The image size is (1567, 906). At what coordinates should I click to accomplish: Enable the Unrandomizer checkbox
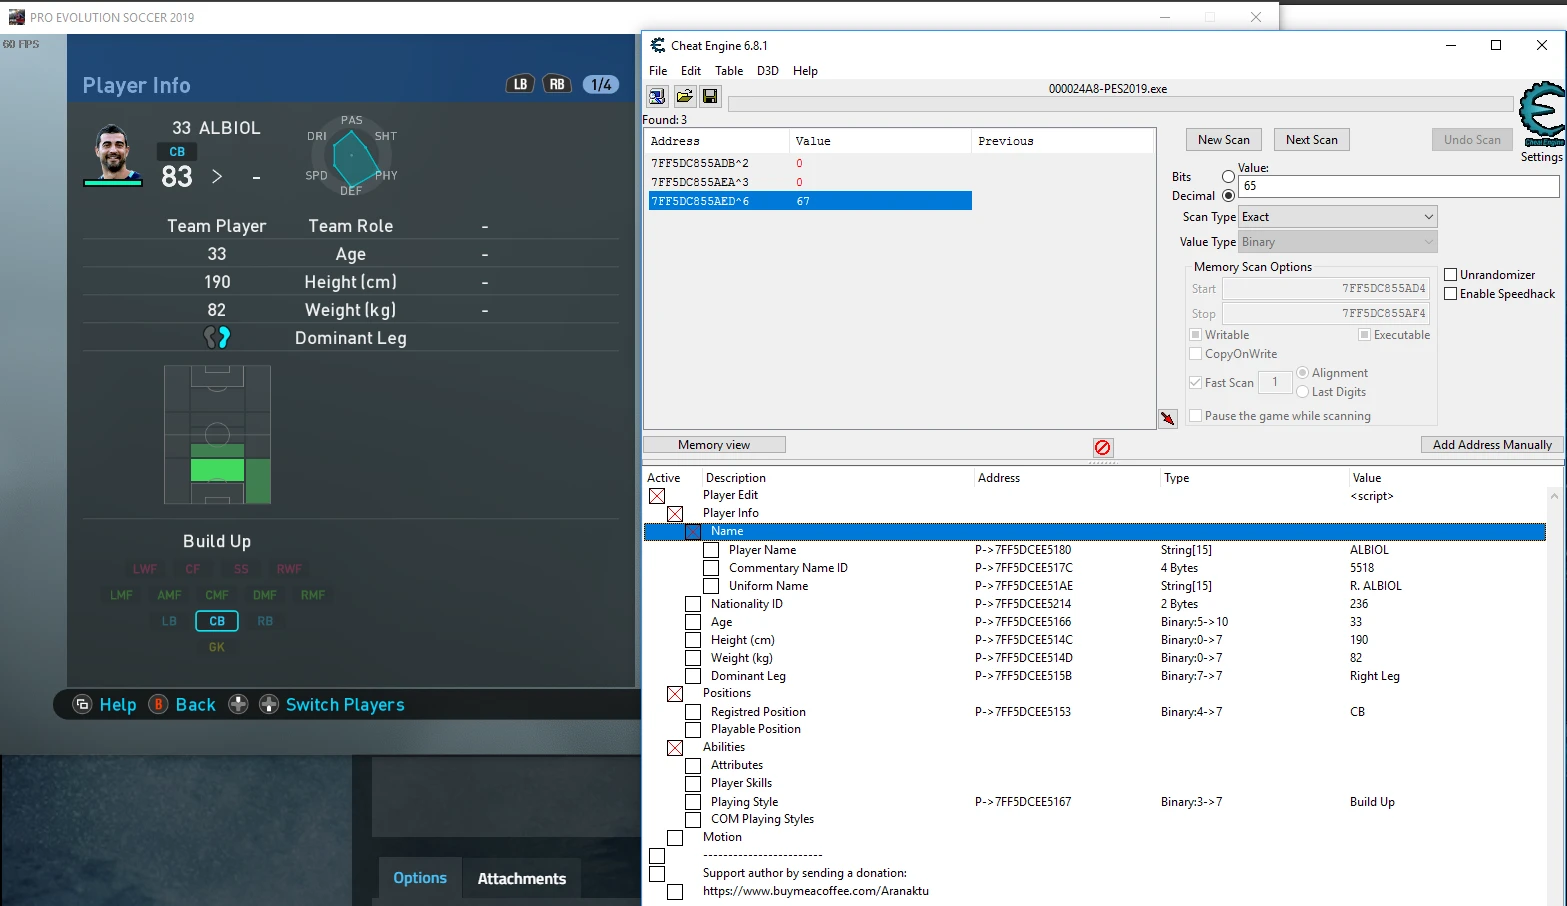(x=1451, y=274)
